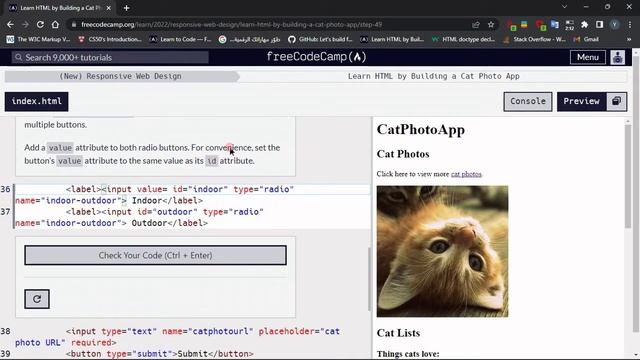640x360 pixels.
Task: Bookmark this page with the star icon
Action: click(491, 24)
